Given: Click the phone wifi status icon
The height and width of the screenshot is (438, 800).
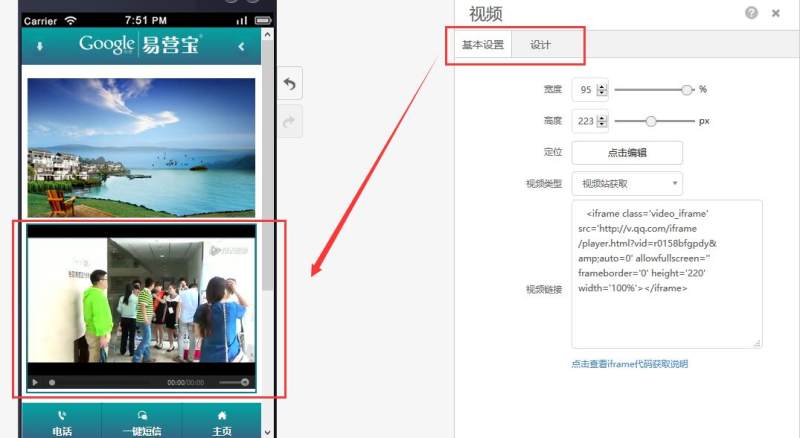Looking at the screenshot, I should pos(70,20).
